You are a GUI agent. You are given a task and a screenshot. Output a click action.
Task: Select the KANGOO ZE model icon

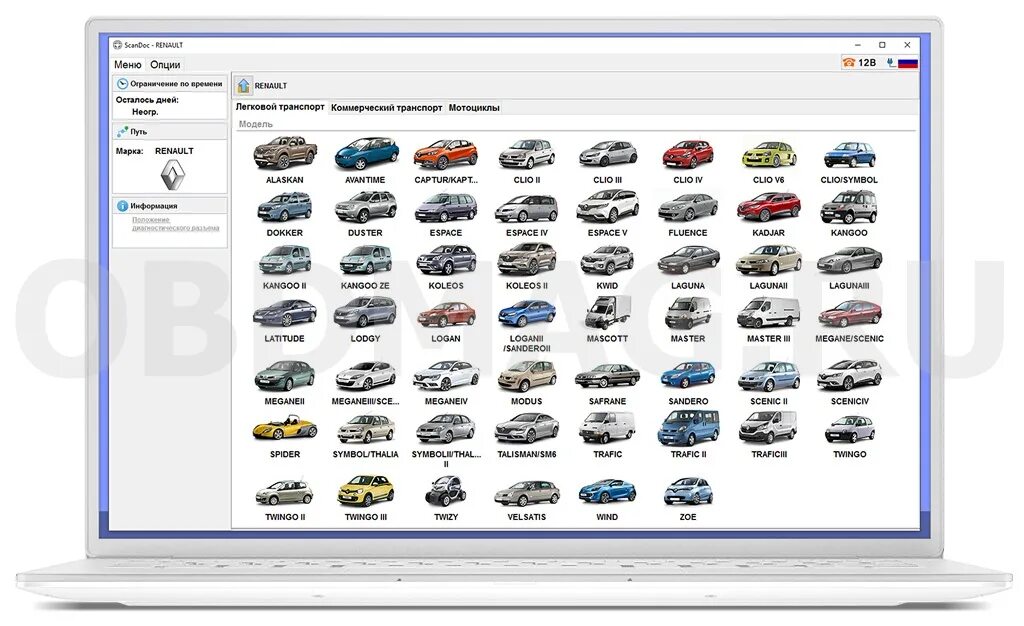[366, 260]
